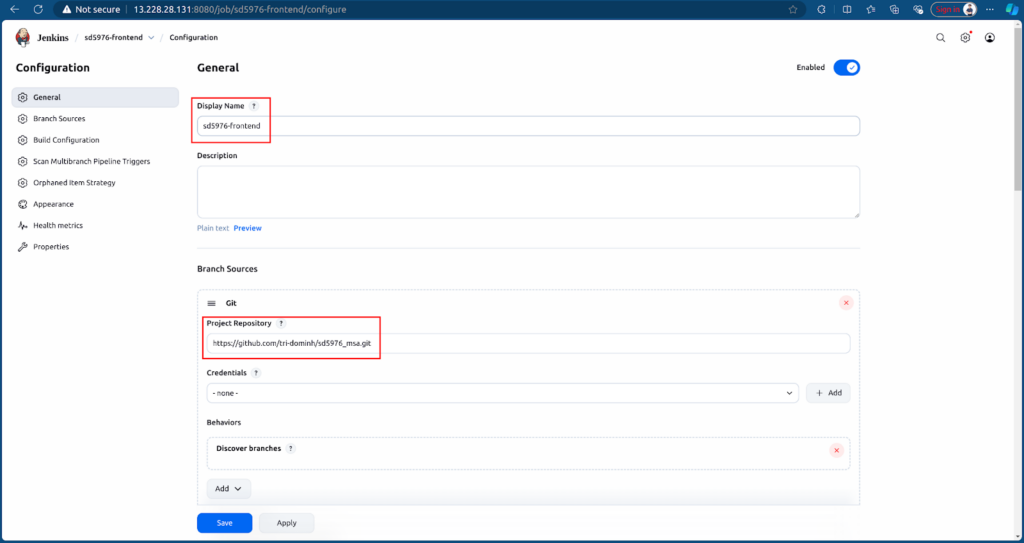The height and width of the screenshot is (543, 1024).
Task: Go to Branch Sources section
Action: (59, 119)
